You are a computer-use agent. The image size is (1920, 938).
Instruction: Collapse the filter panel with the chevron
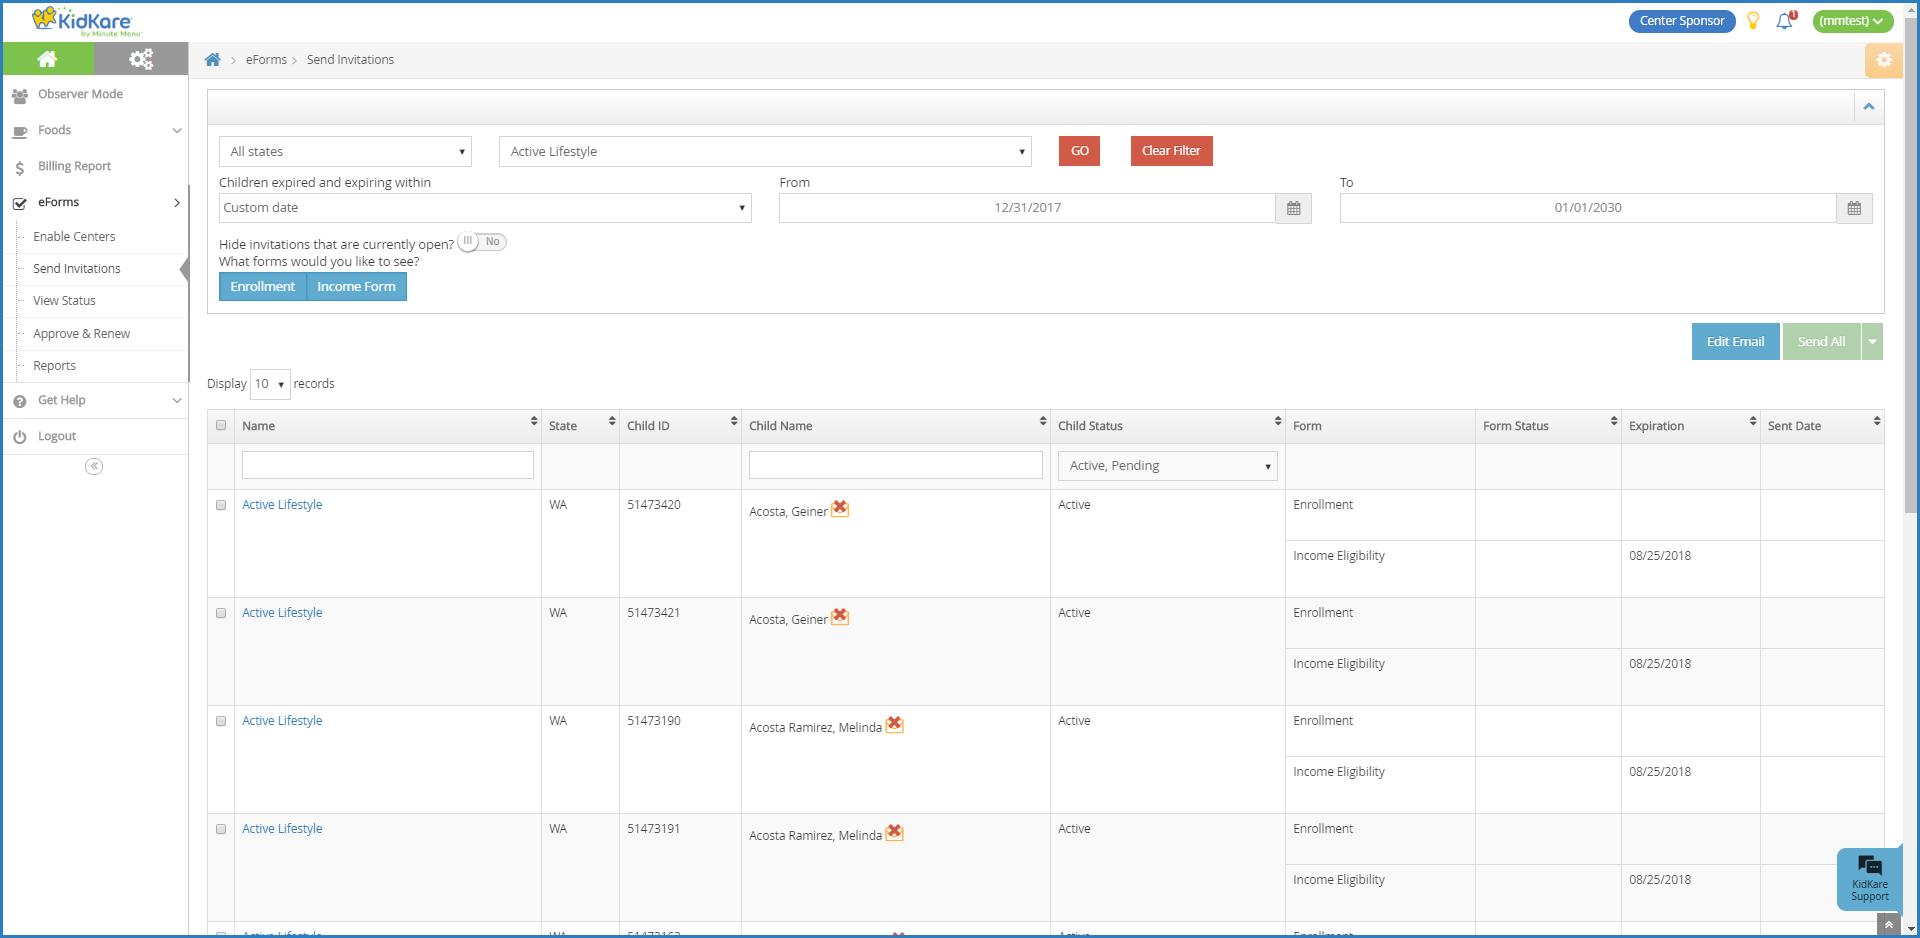[1868, 107]
